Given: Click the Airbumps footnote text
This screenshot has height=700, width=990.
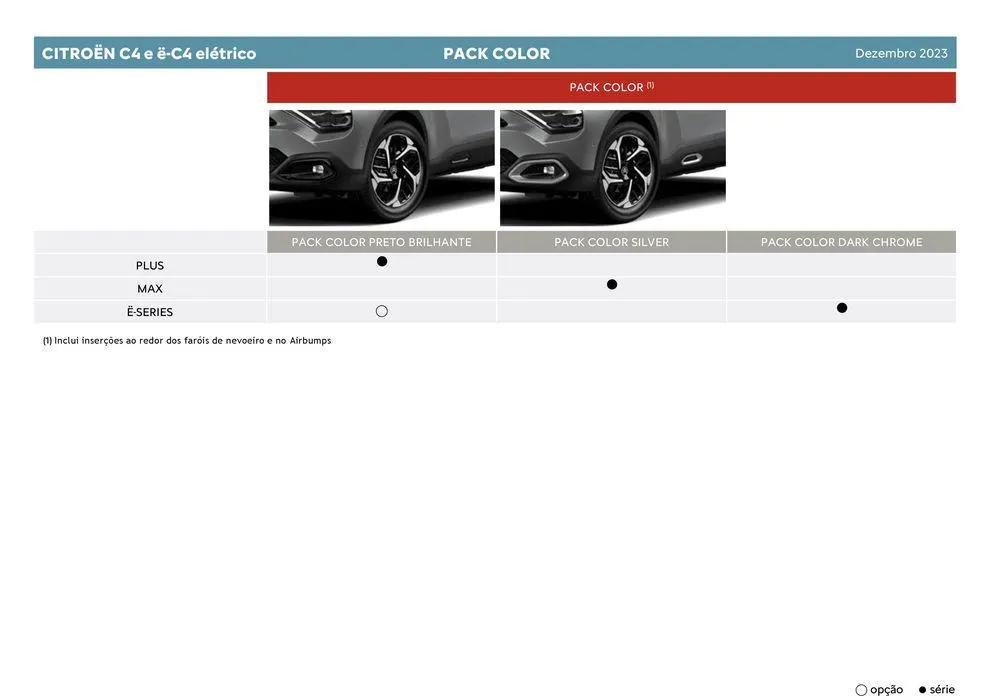Looking at the screenshot, I should tap(186, 339).
